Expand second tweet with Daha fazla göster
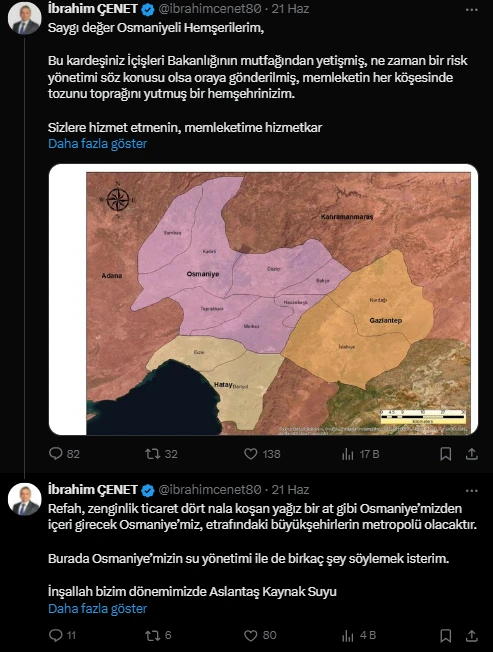The height and width of the screenshot is (652, 493). click(97, 609)
